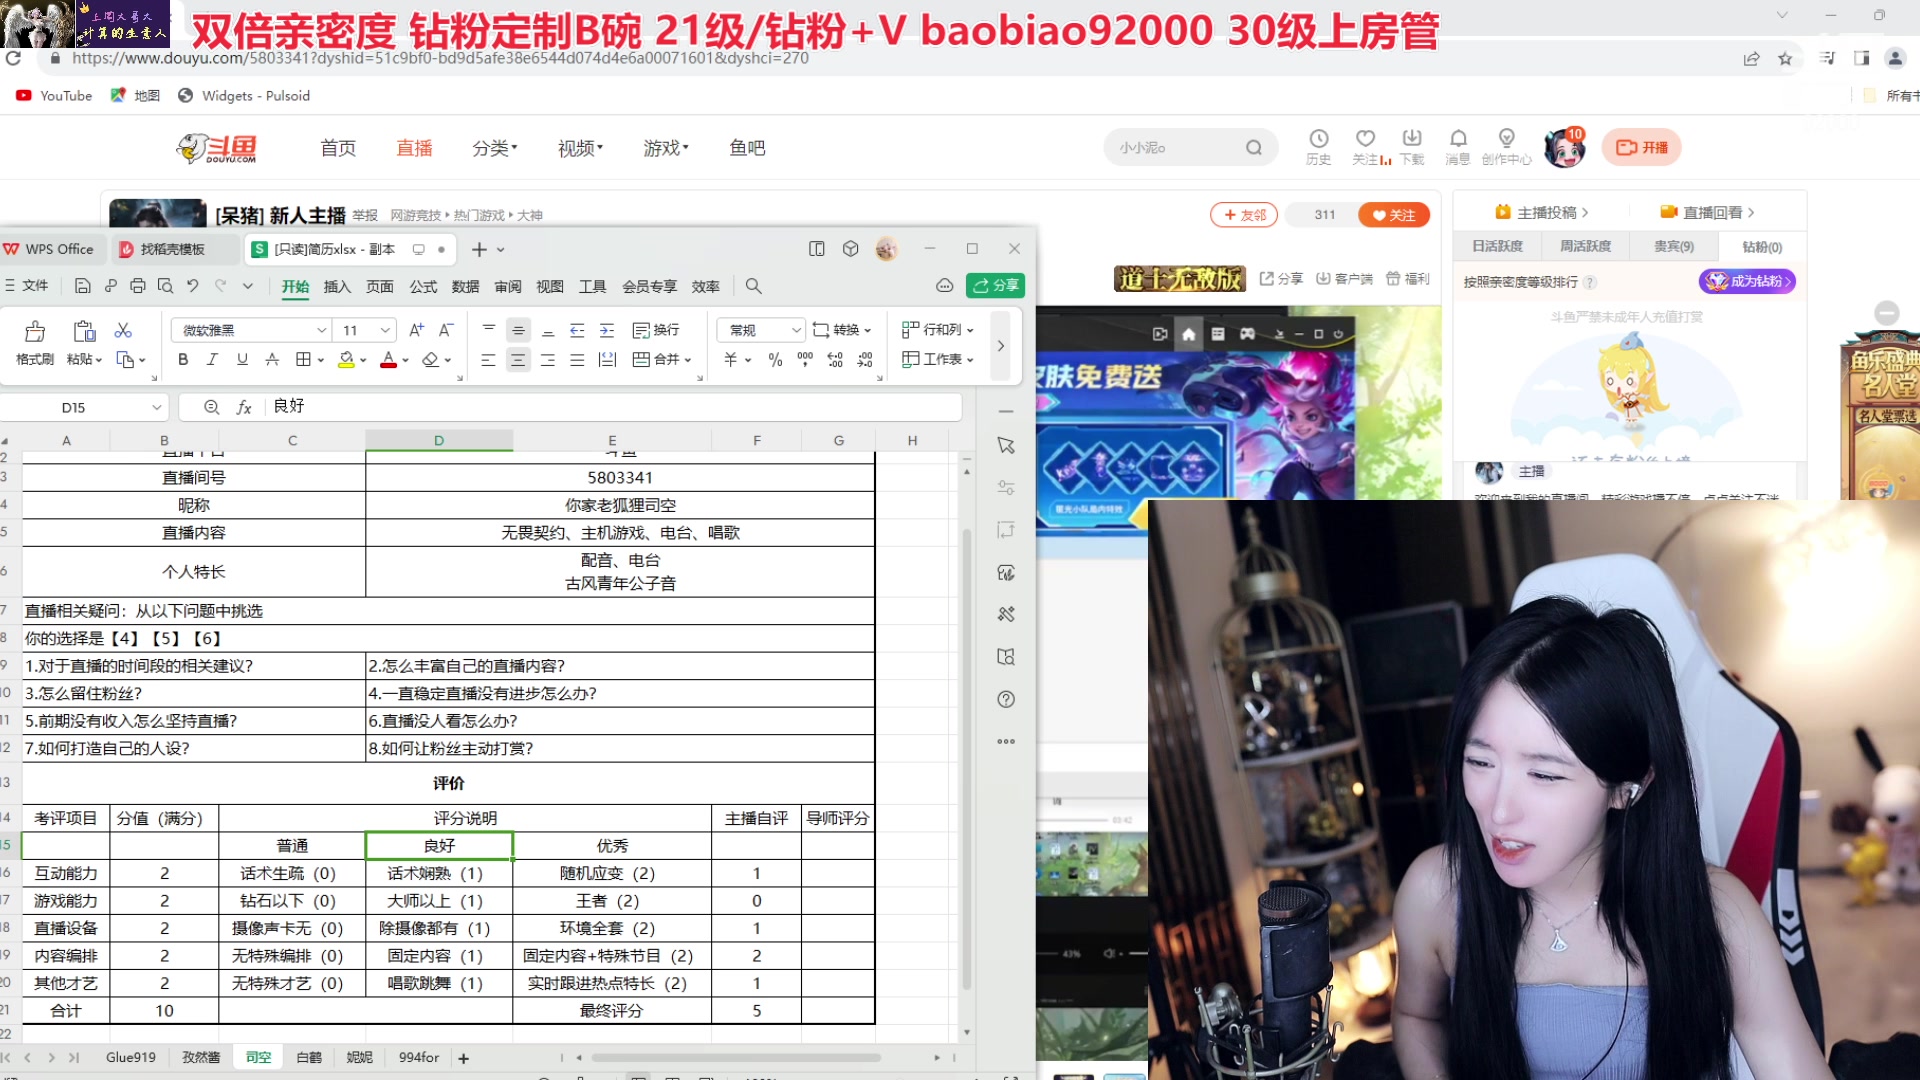The width and height of the screenshot is (1920, 1080).
Task: Click thousands separator icon
Action: tap(805, 359)
